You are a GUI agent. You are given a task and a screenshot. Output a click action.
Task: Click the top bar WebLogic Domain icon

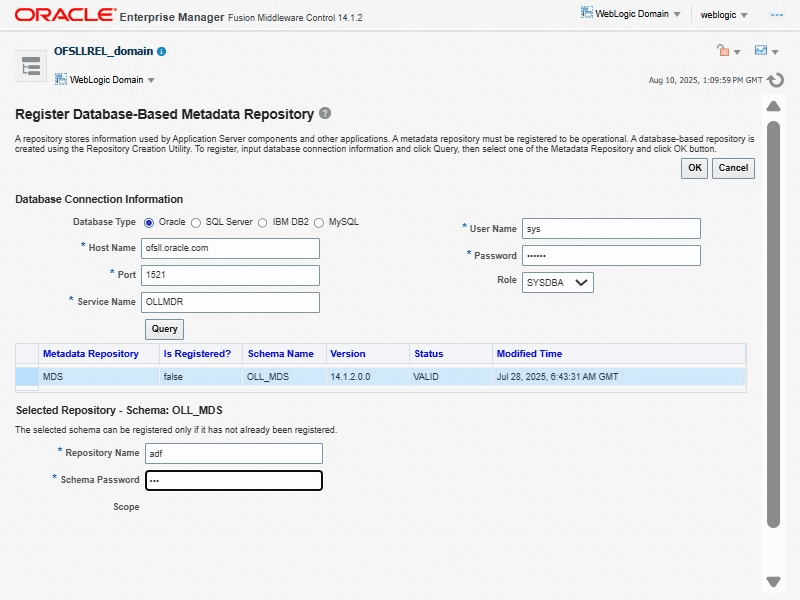coord(587,12)
